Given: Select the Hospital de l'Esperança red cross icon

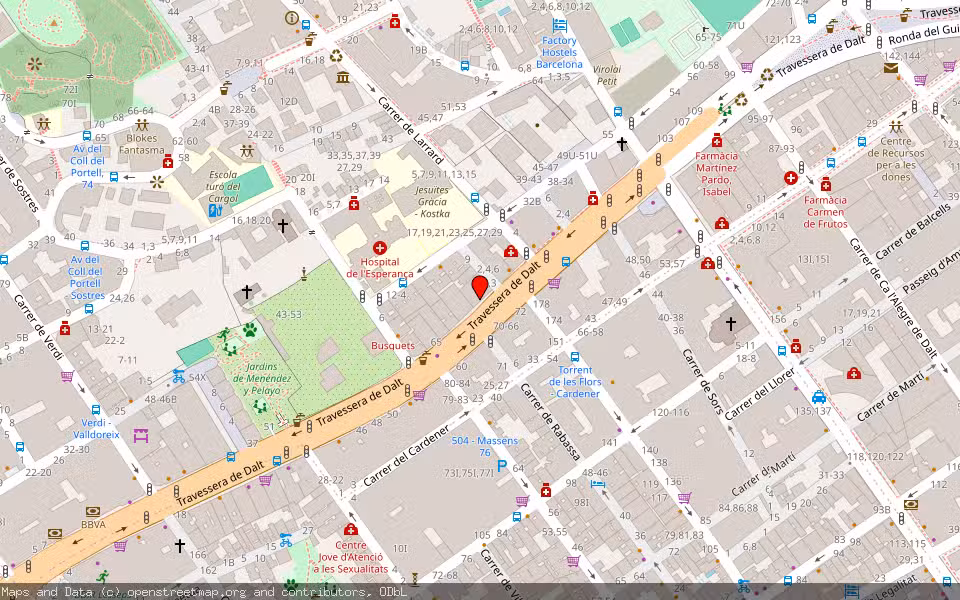Looking at the screenshot, I should [x=380, y=248].
